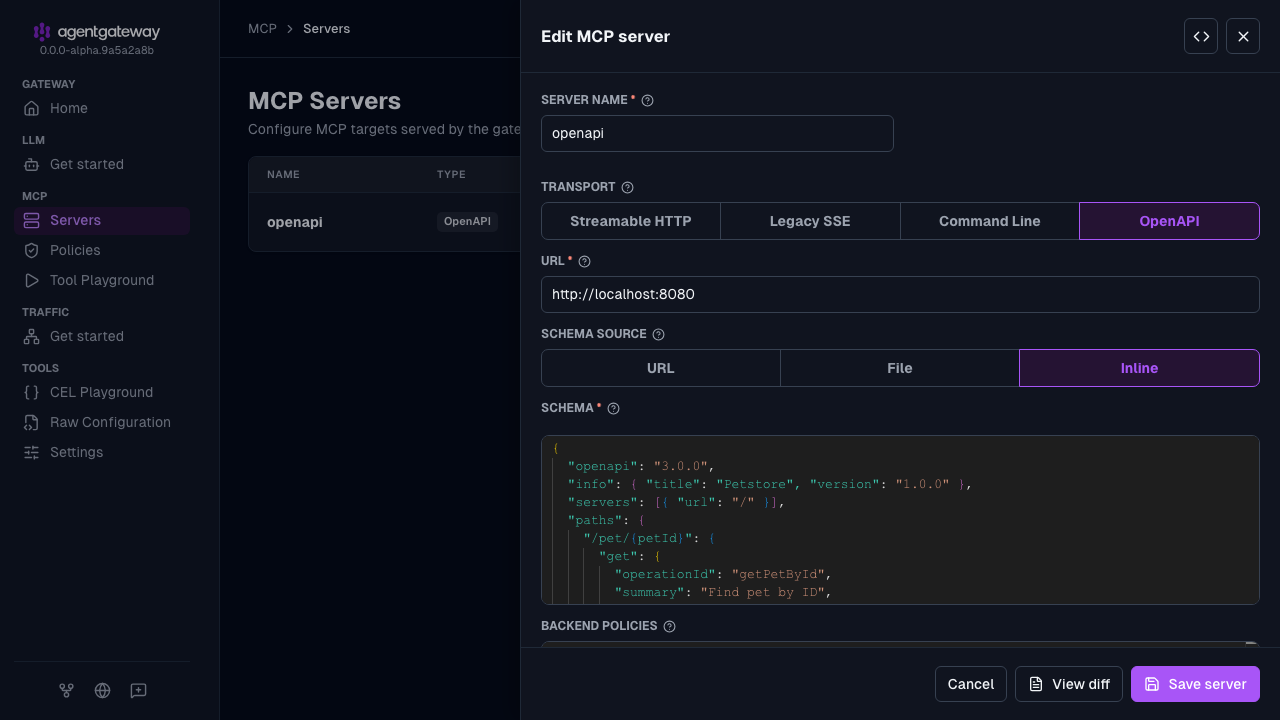Viewport: 1280px width, 720px height.
Task: Show help for Server Name field
Action: pyautogui.click(x=647, y=100)
